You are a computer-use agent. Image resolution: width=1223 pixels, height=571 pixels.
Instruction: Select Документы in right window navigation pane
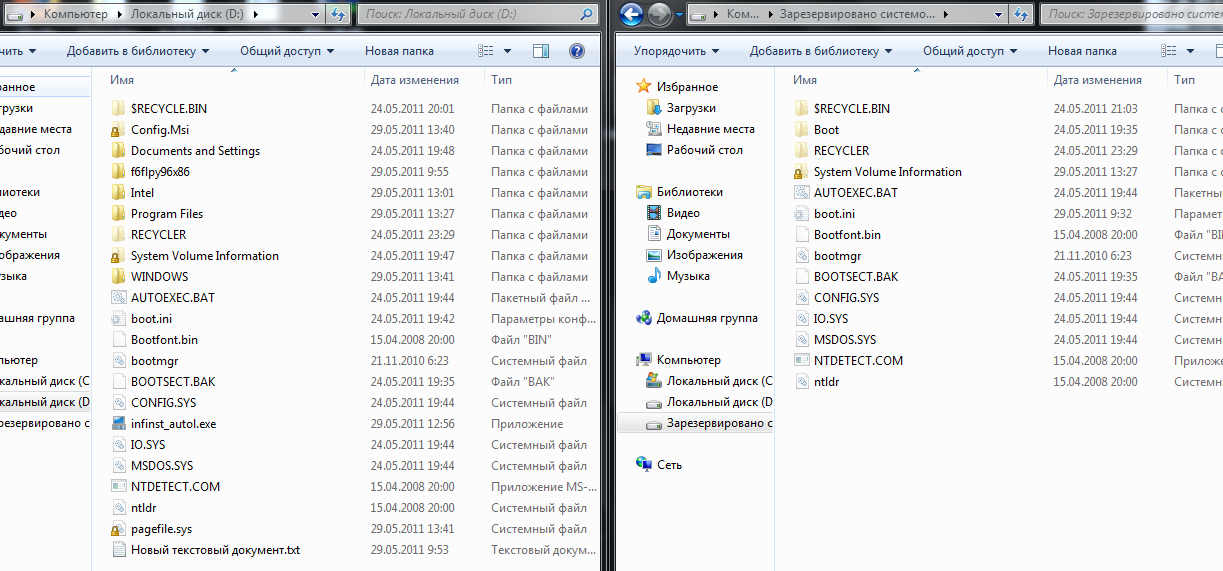(x=698, y=233)
